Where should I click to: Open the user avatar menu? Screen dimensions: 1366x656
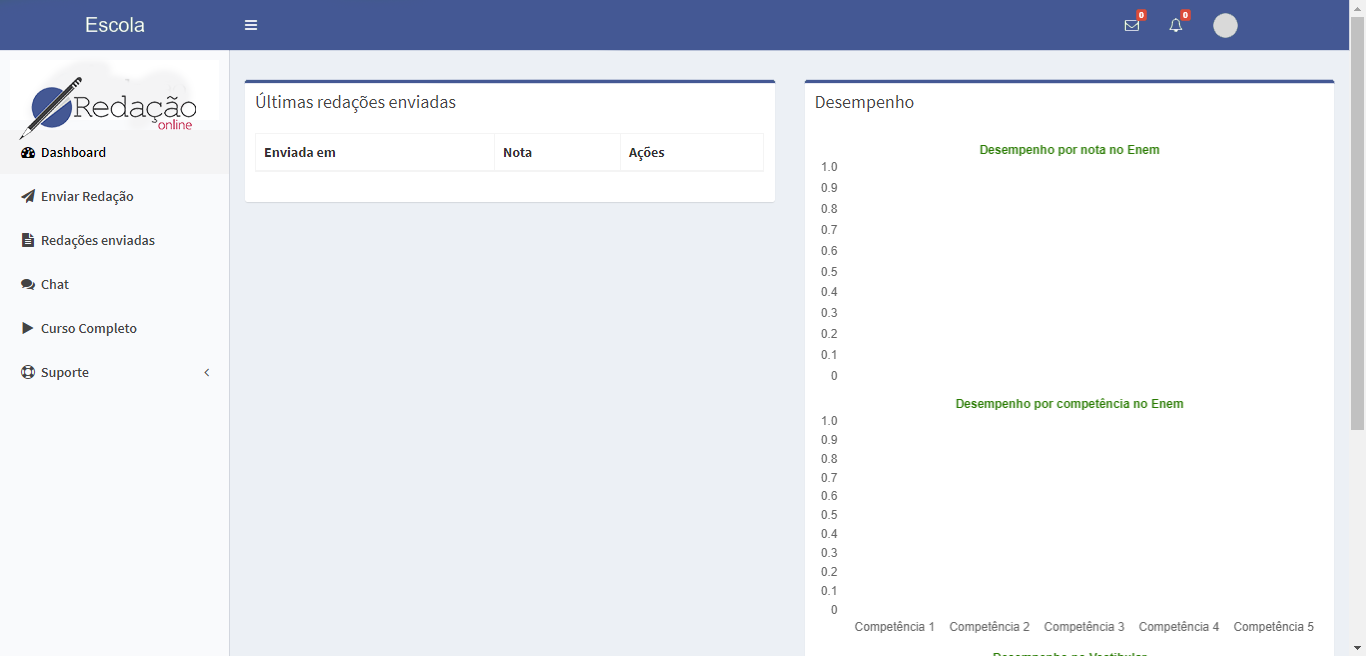[1225, 26]
